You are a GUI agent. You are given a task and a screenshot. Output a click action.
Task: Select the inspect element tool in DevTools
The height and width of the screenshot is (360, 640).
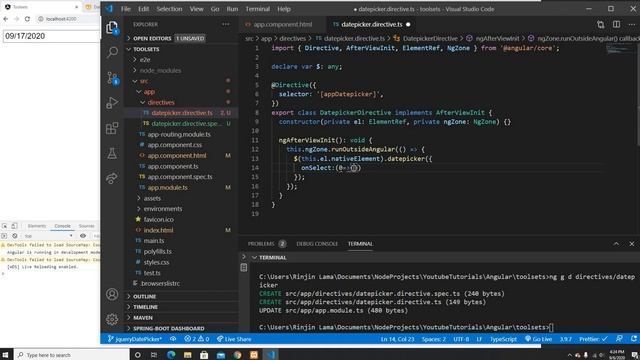4,226
